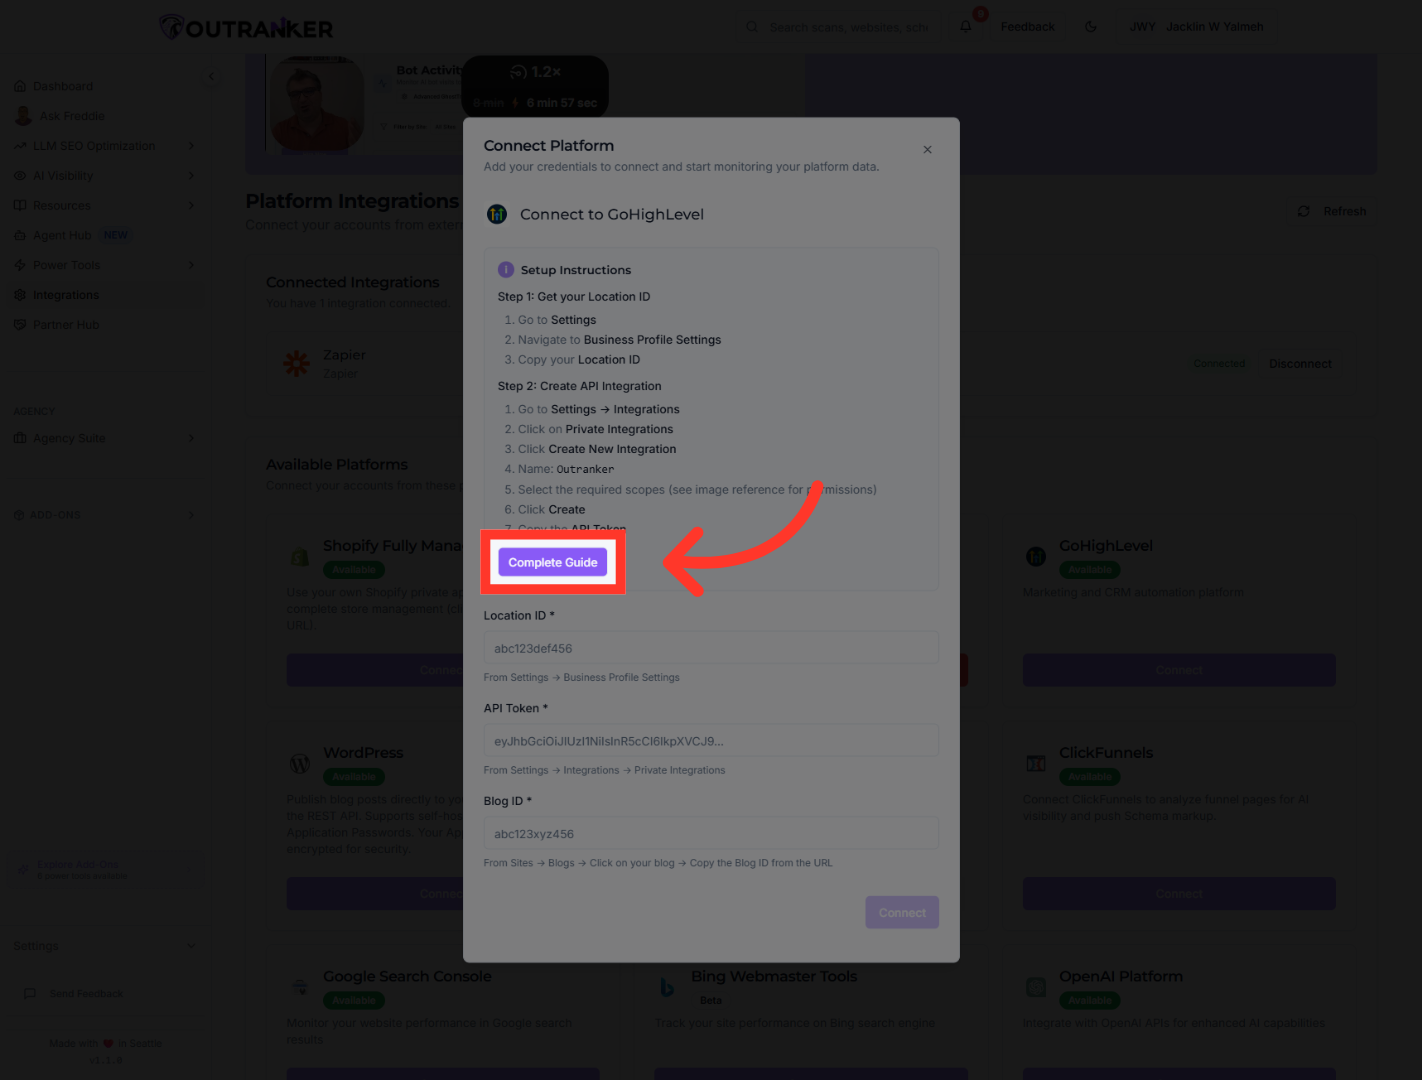Focus the API Token field

(x=710, y=741)
